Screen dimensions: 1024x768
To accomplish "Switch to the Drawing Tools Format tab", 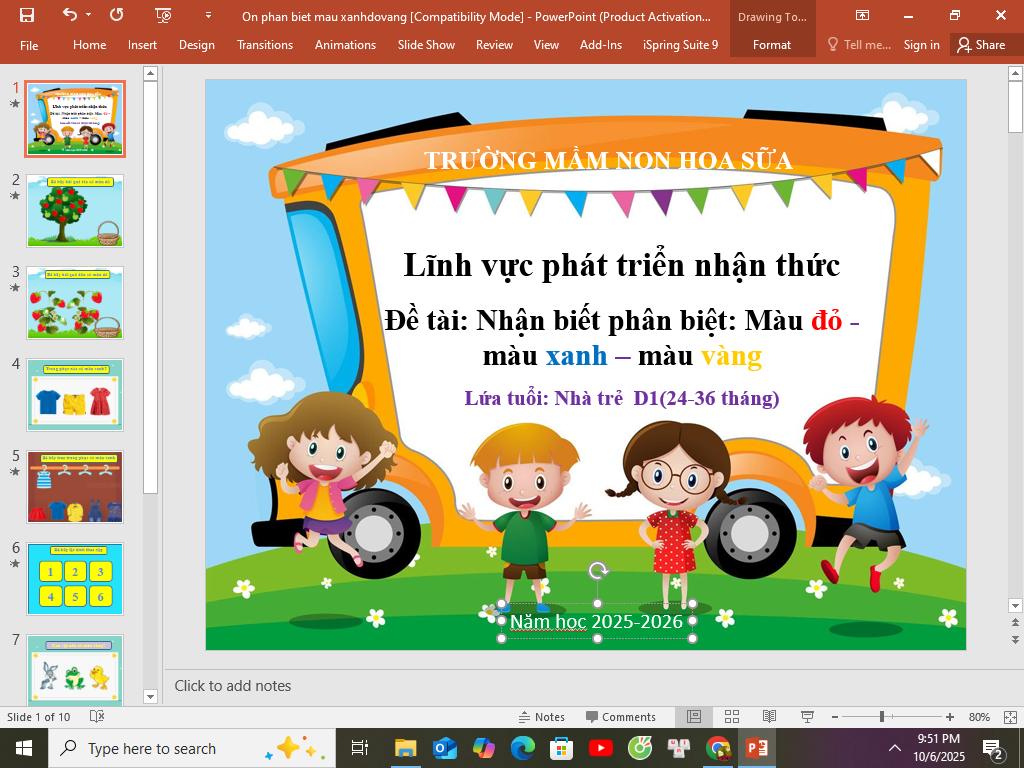I will coord(771,45).
